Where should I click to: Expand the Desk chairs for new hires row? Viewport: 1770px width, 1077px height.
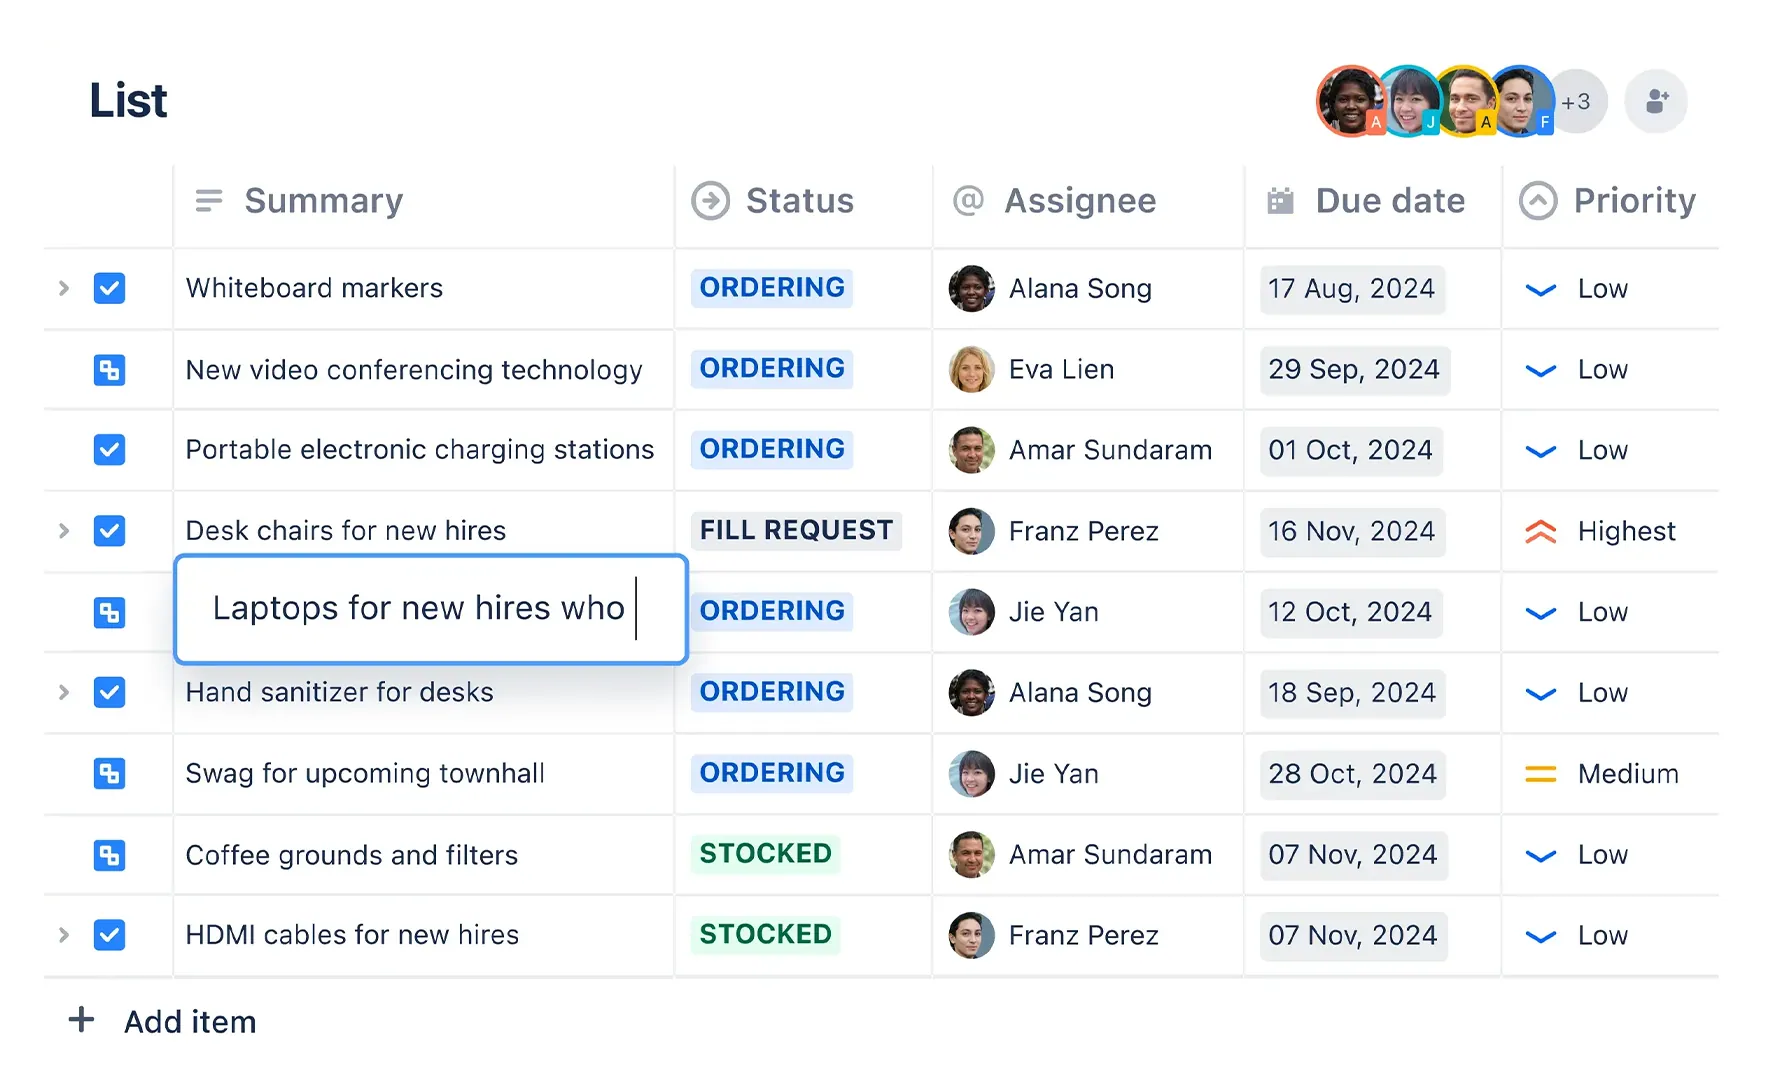[64, 530]
